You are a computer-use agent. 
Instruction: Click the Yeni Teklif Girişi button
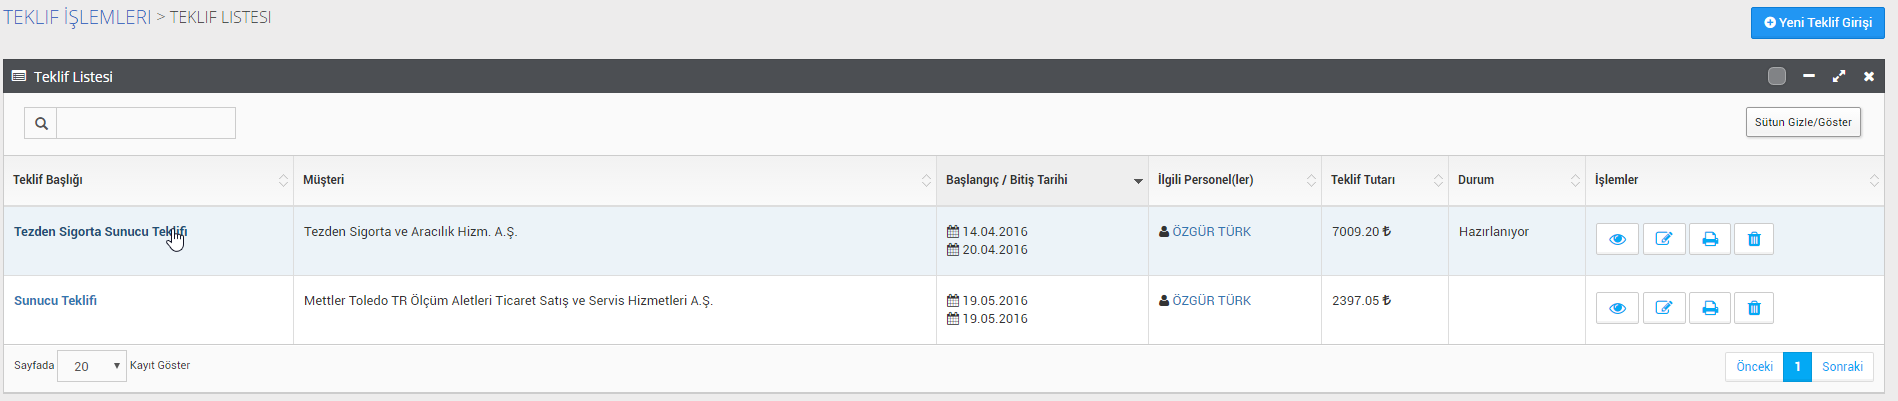pos(1817,23)
